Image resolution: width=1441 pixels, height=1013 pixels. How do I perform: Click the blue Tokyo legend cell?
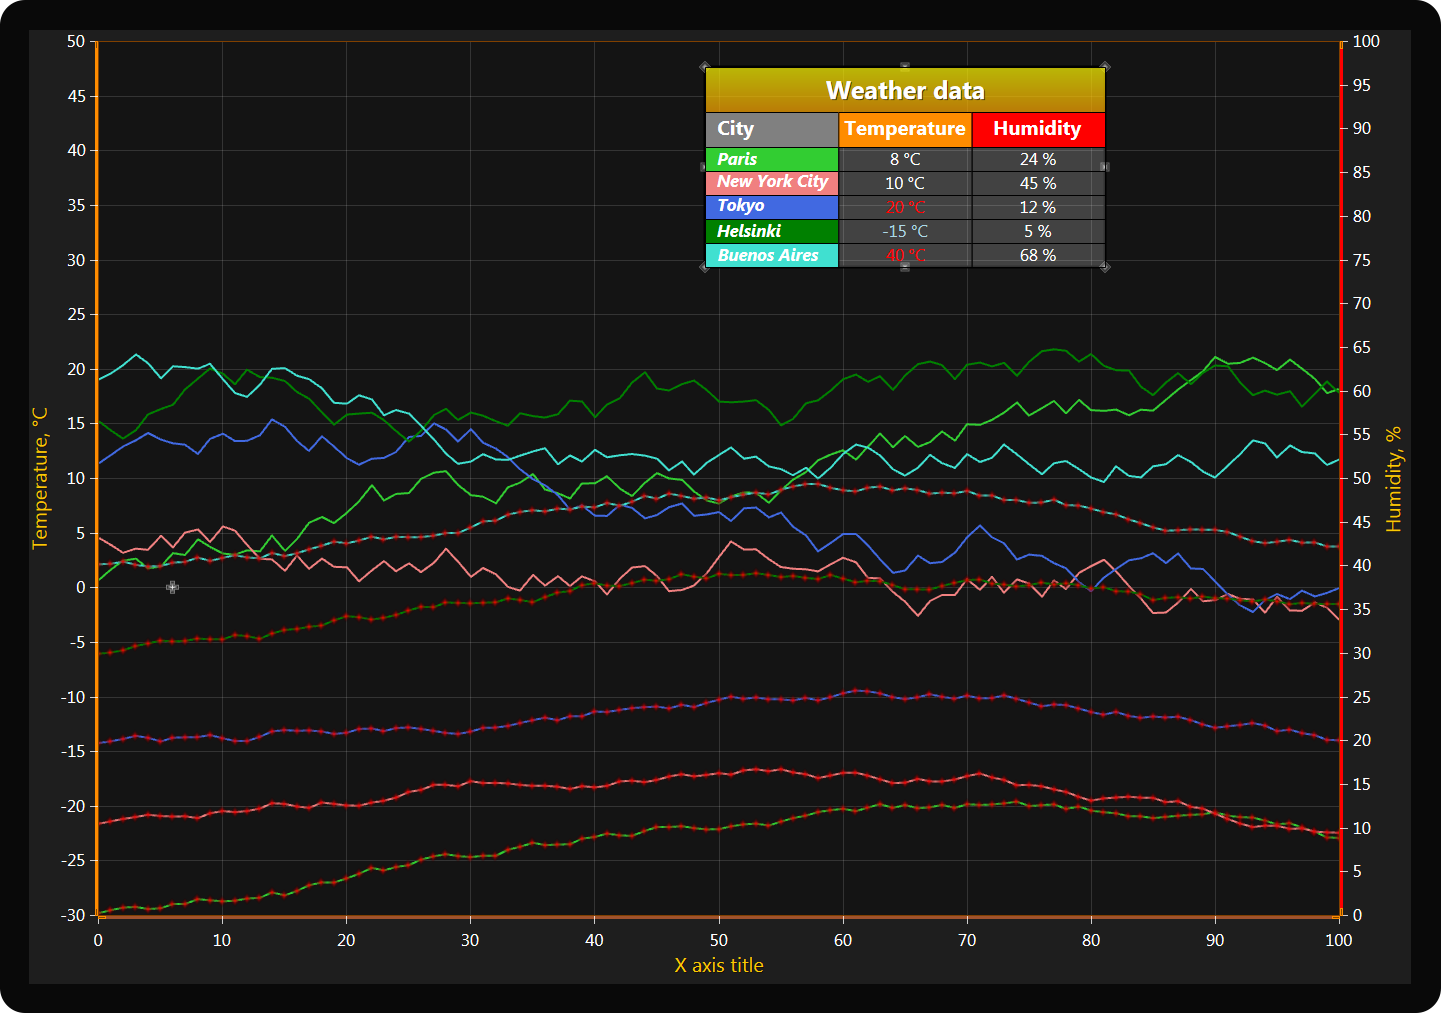(x=771, y=206)
